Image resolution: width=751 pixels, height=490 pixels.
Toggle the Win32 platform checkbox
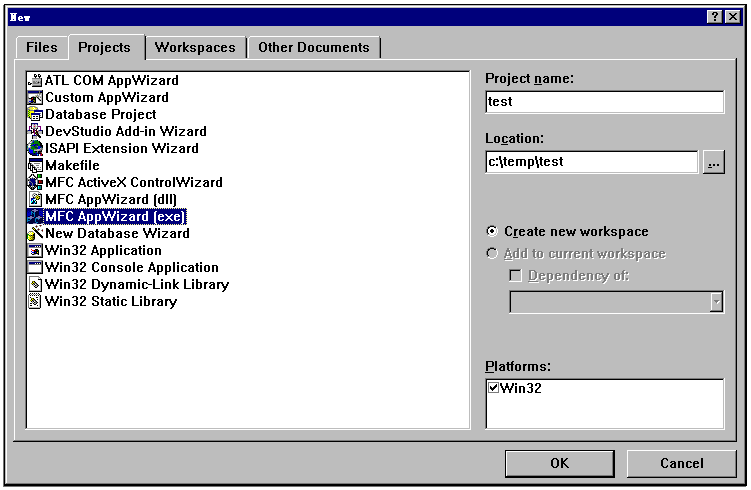pyautogui.click(x=493, y=387)
